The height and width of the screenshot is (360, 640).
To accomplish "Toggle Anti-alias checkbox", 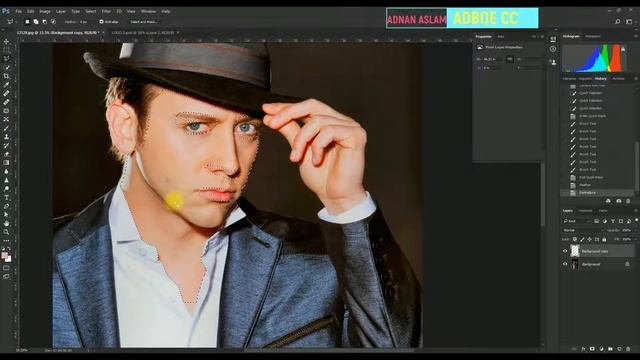I will 101,22.
